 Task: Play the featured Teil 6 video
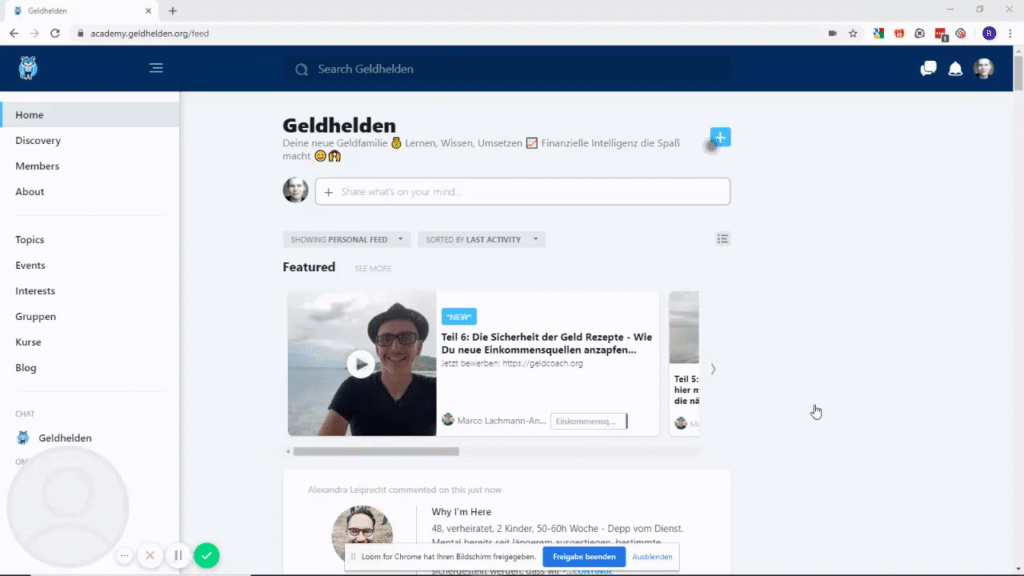click(x=360, y=364)
